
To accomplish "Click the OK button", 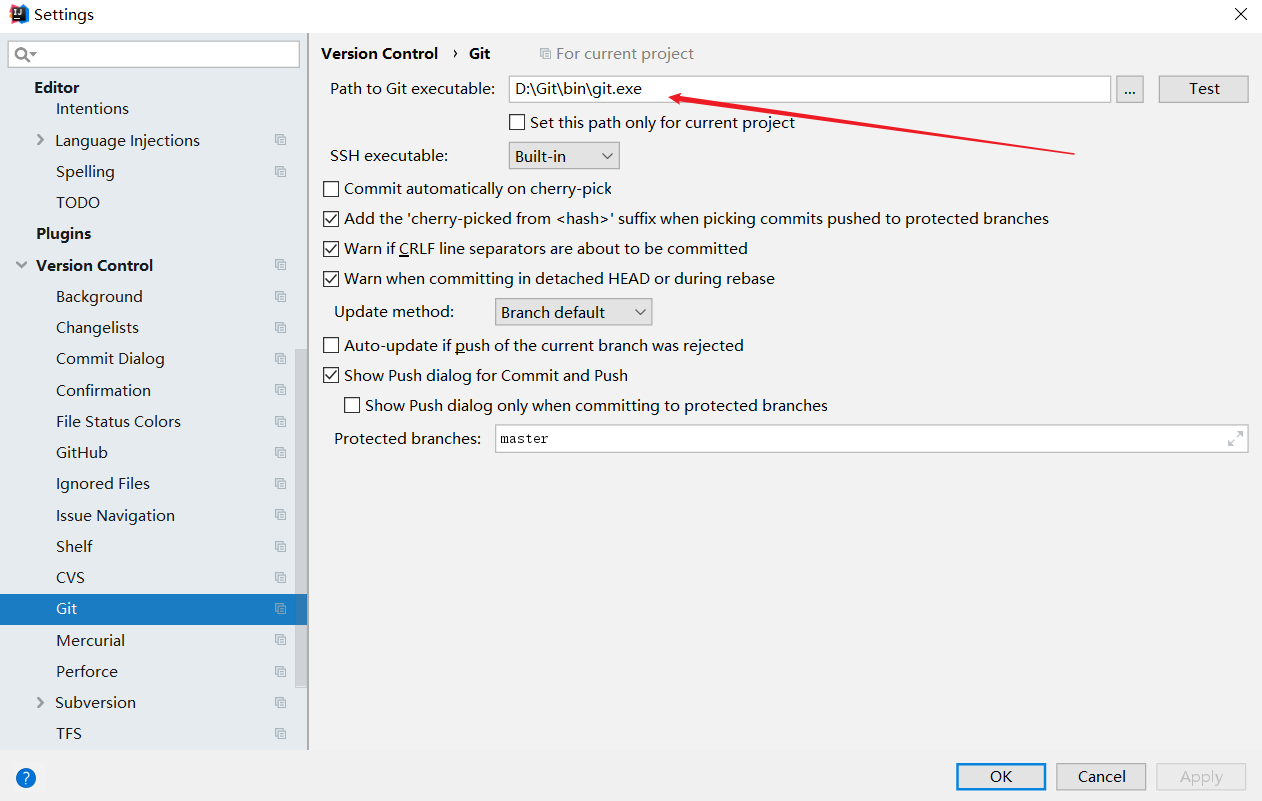I will click(x=1001, y=777).
